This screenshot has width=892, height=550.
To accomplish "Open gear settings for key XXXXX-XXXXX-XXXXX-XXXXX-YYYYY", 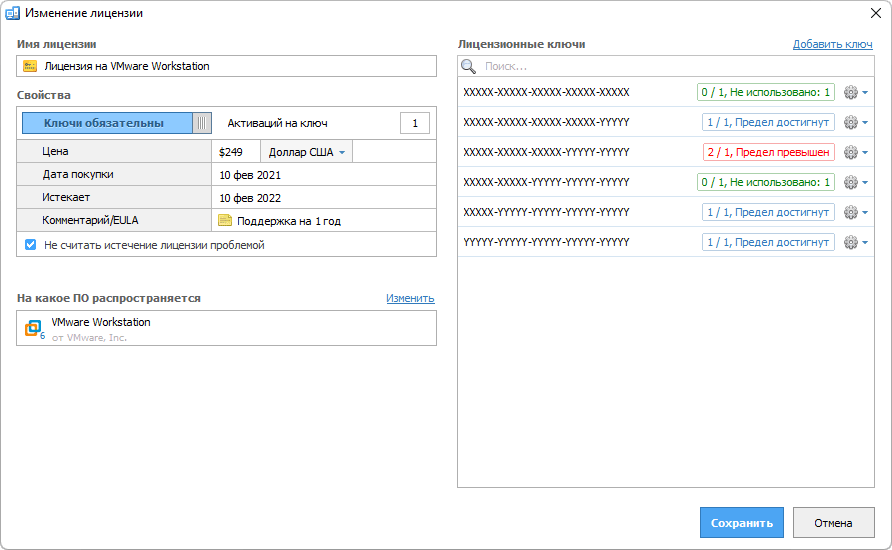I will click(x=851, y=122).
